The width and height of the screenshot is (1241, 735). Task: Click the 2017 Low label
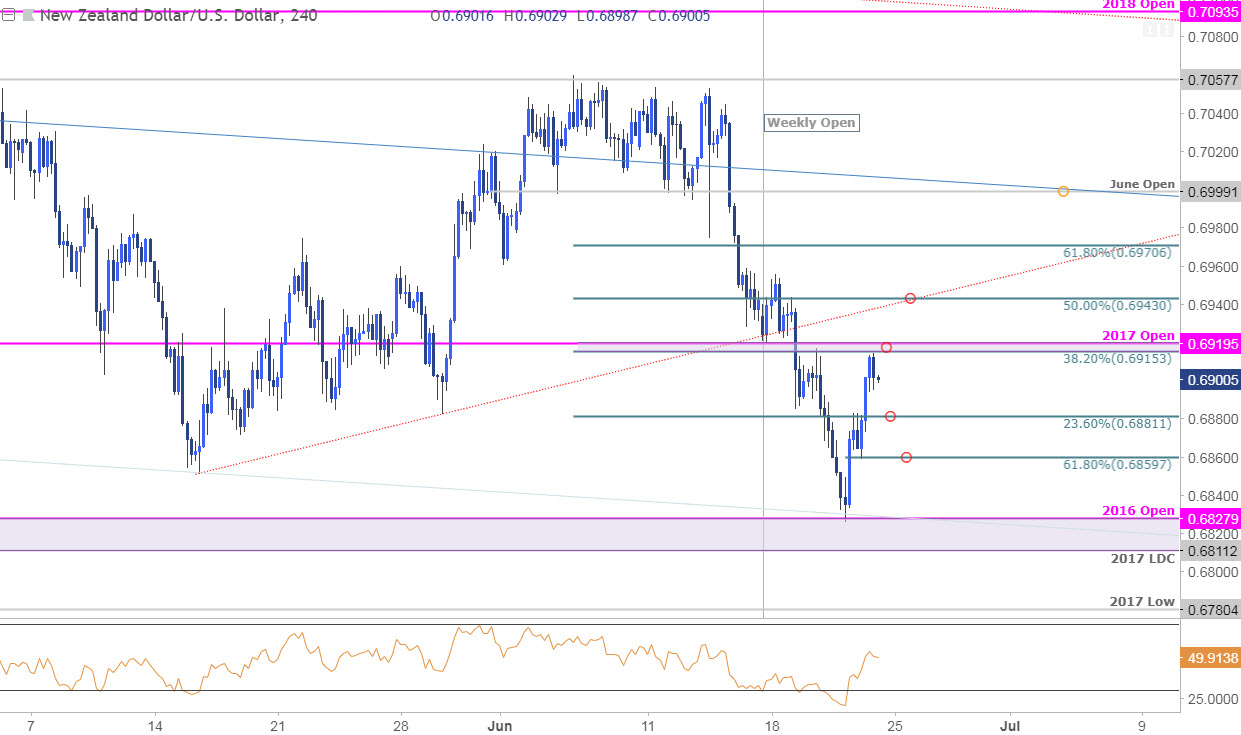1143,601
